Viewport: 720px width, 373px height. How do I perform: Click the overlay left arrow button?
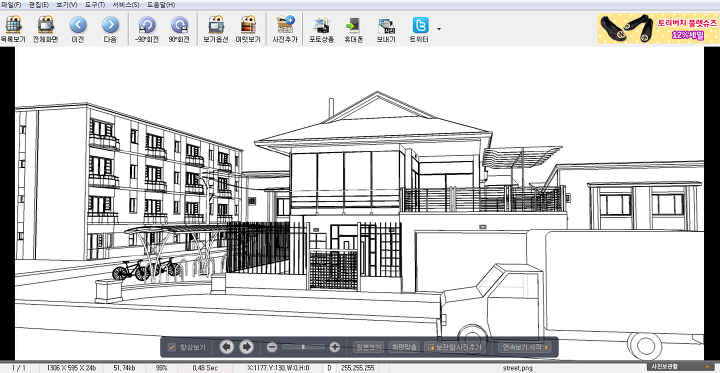[x=226, y=347]
